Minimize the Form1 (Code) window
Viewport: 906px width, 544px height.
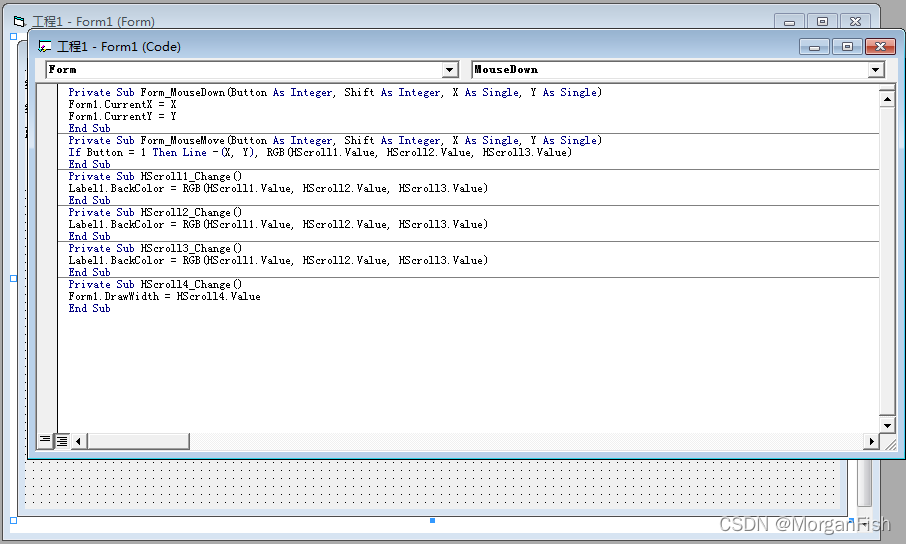(814, 47)
